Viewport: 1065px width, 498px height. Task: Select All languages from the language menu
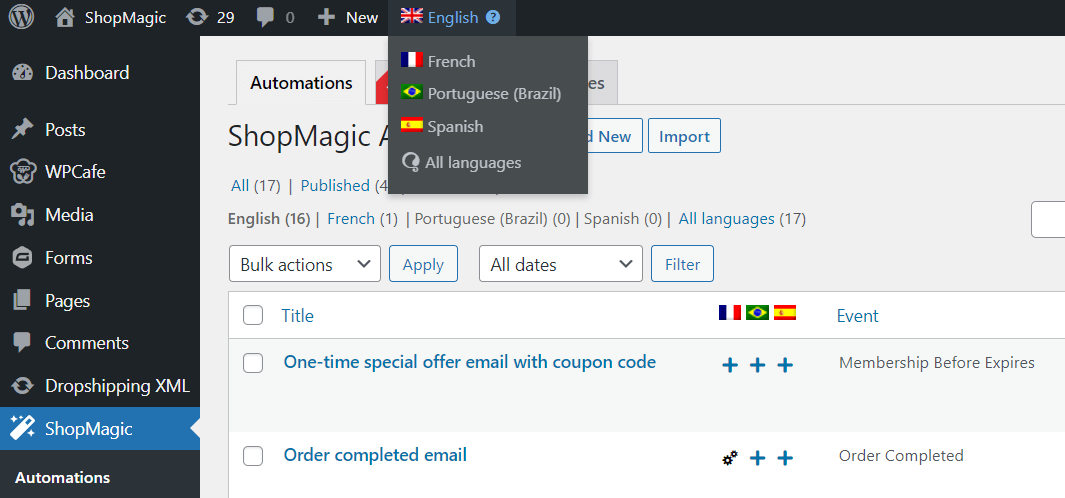pyautogui.click(x=473, y=163)
